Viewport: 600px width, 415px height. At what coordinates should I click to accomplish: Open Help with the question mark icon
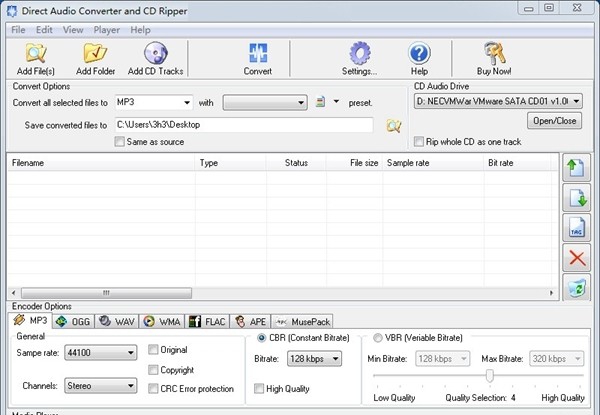tap(419, 53)
